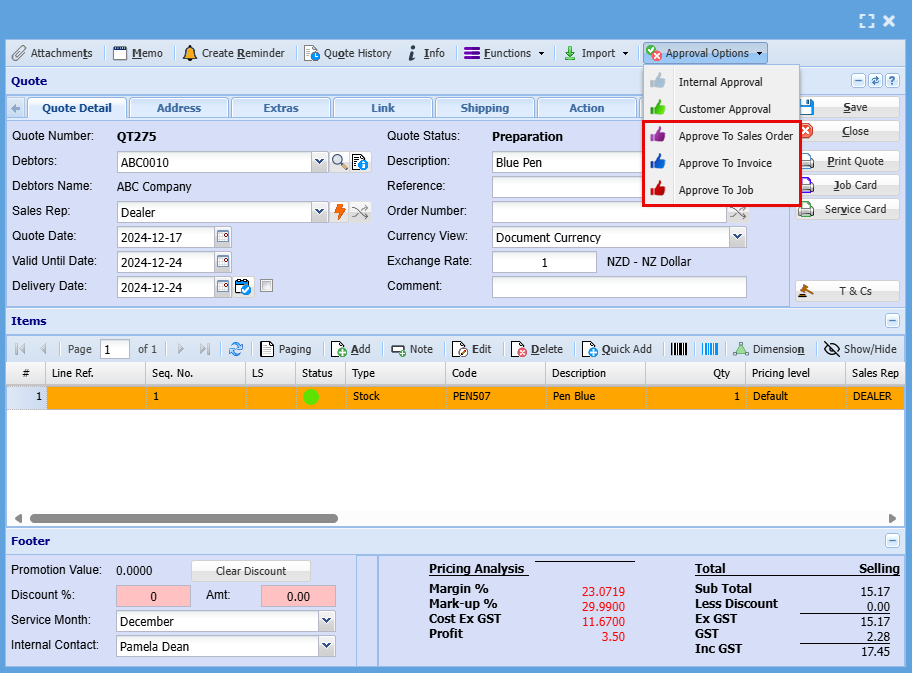Click the Refresh icon in Items toolbar
Viewport: 912px width, 673px height.
click(236, 349)
